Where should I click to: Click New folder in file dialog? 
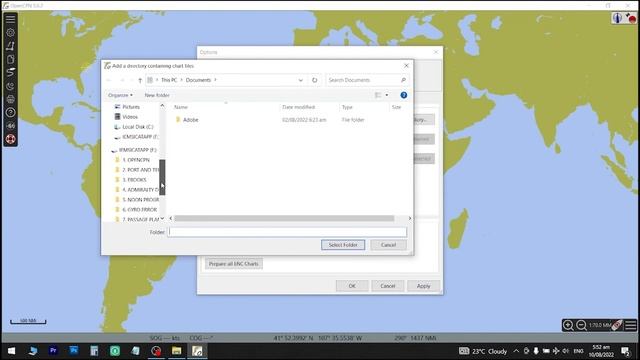point(157,95)
